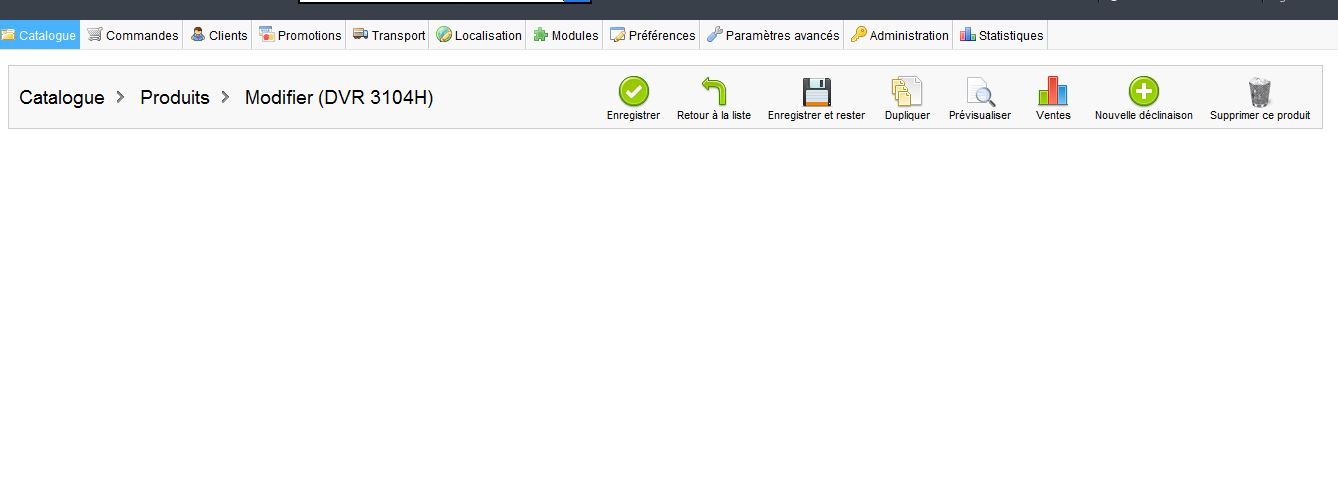The height and width of the screenshot is (488, 1338).
Task: Open the Prévisualiser magnifier icon
Action: point(980,92)
